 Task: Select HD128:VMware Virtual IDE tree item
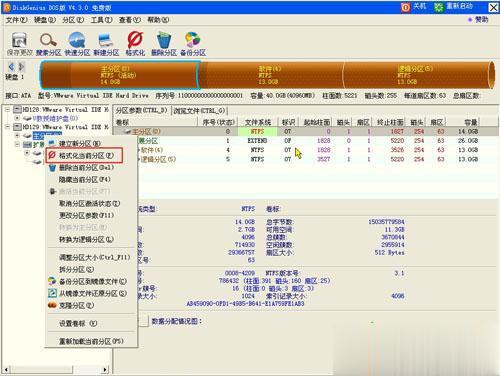65,109
